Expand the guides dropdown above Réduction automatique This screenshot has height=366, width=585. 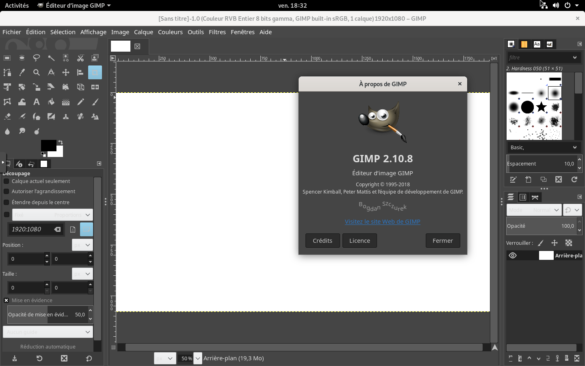[x=48, y=332]
